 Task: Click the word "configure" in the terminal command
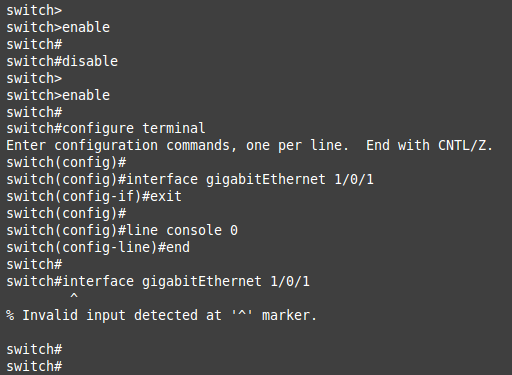coord(98,129)
